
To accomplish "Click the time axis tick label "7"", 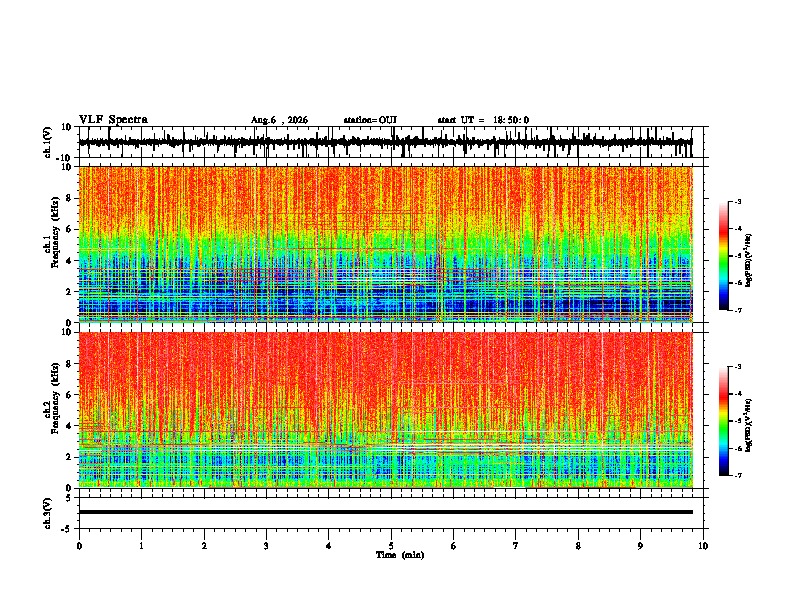I will pos(516,546).
